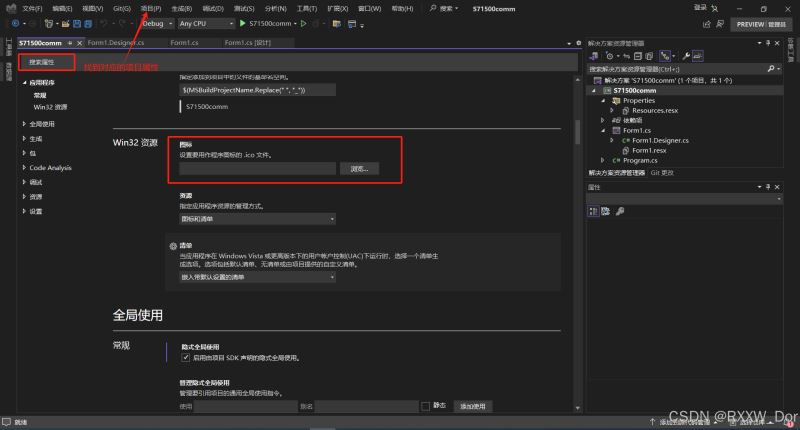Check the 静态 checkbox
The height and width of the screenshot is (430, 800).
click(426, 406)
